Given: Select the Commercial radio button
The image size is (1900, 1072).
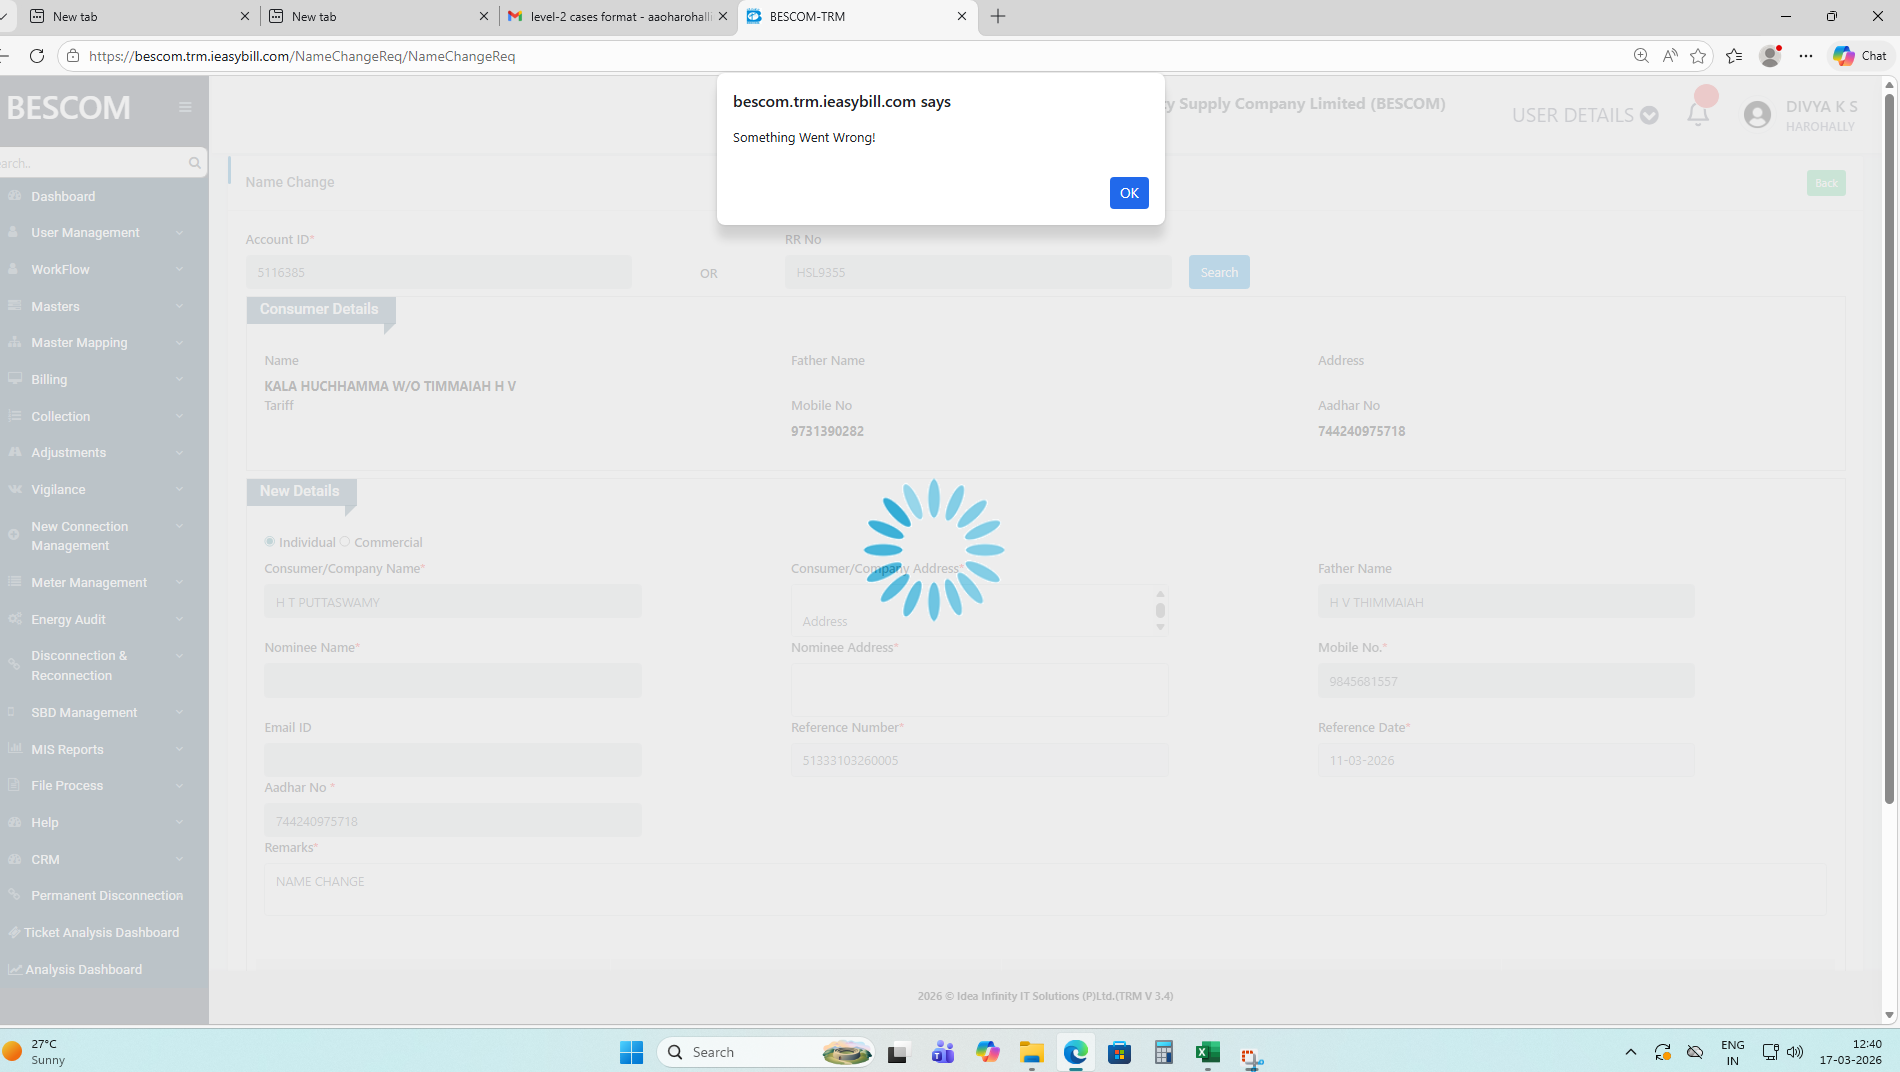Looking at the screenshot, I should pos(345,541).
